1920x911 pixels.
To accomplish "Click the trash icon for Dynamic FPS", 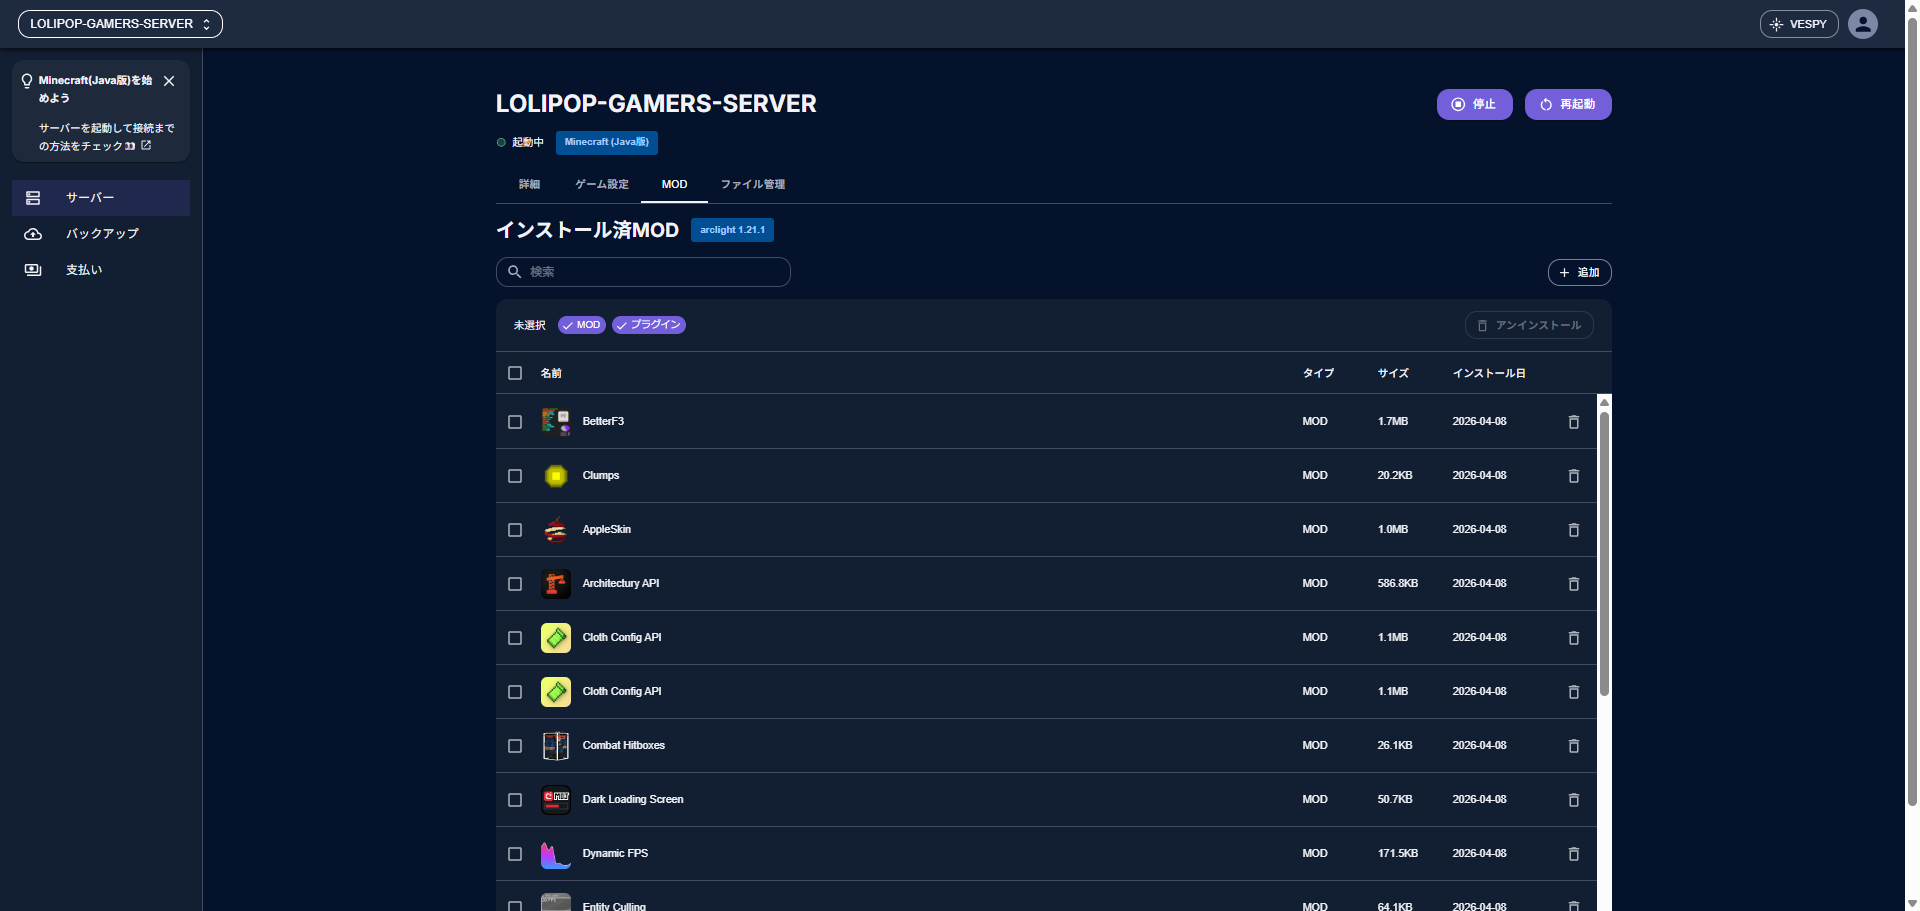I will coord(1573,854).
